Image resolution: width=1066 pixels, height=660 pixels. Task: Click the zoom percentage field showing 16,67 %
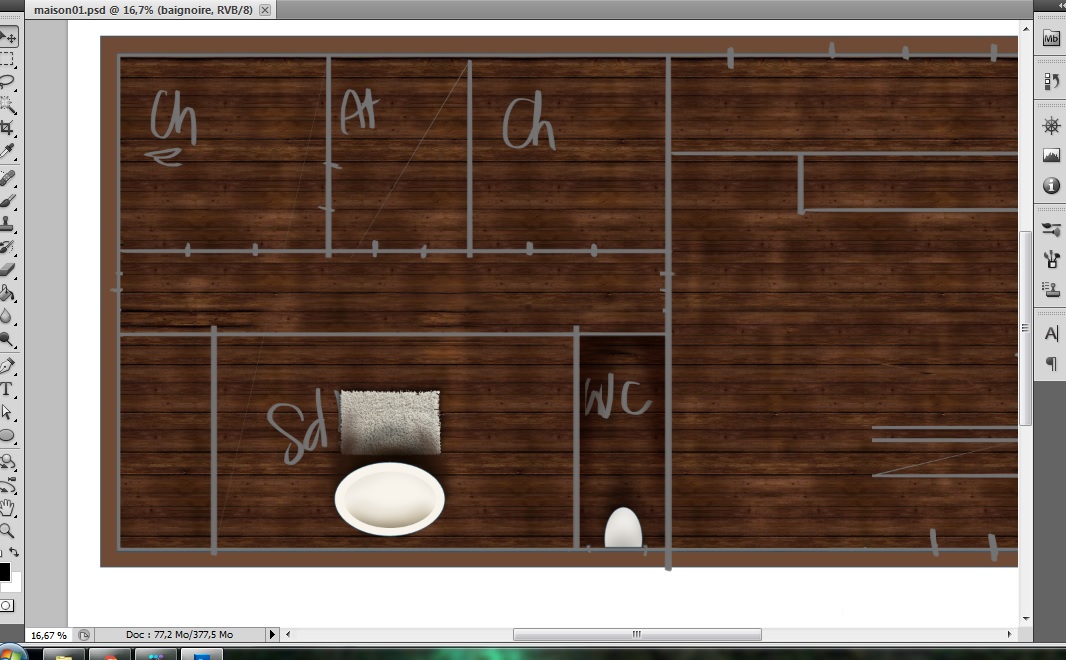tap(48, 634)
